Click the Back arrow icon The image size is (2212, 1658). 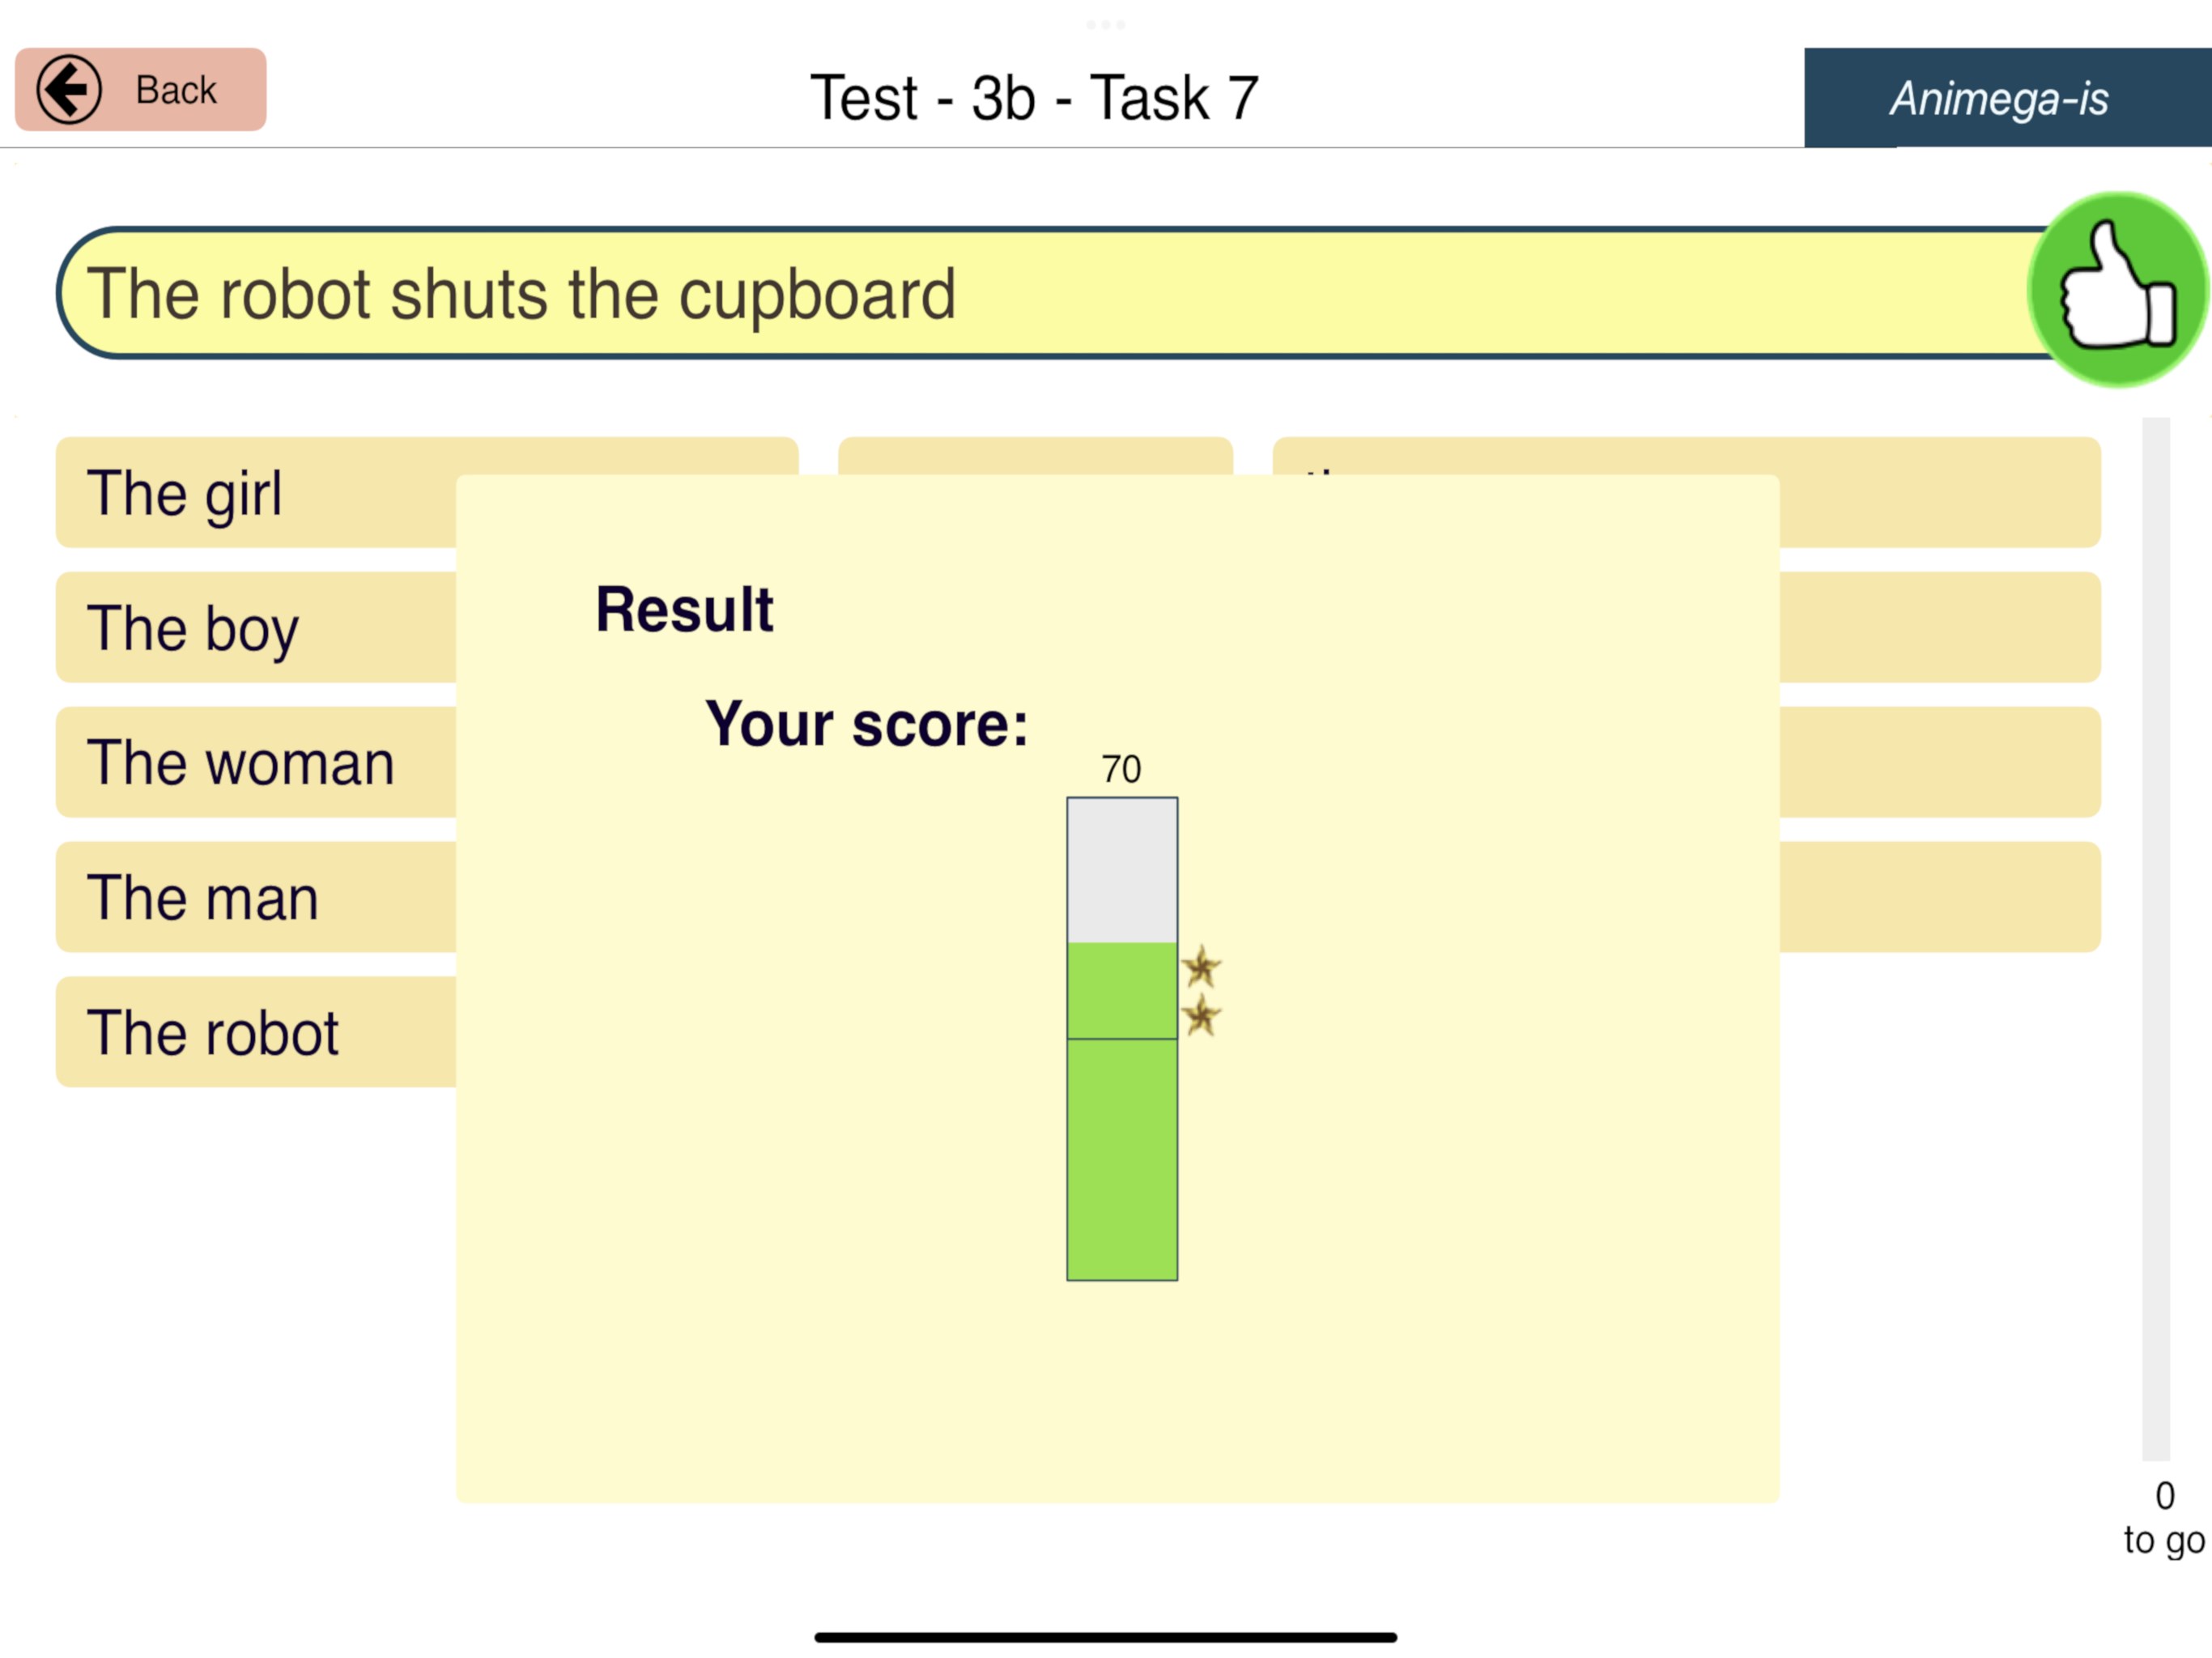point(69,90)
